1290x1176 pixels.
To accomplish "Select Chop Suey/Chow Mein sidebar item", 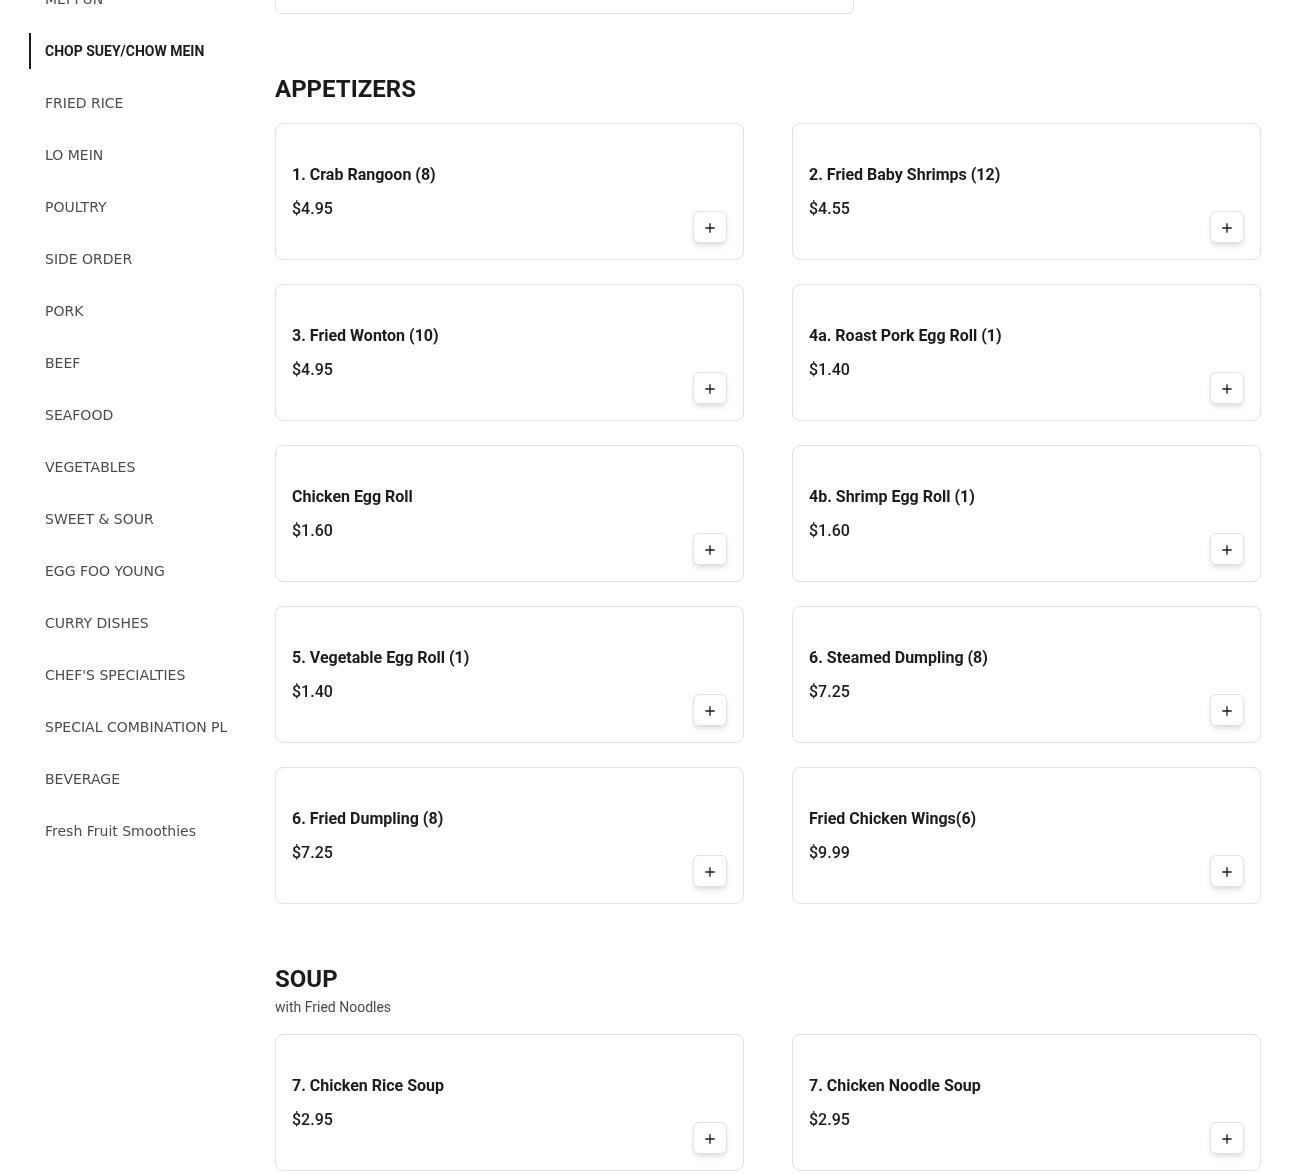I will click(124, 51).
